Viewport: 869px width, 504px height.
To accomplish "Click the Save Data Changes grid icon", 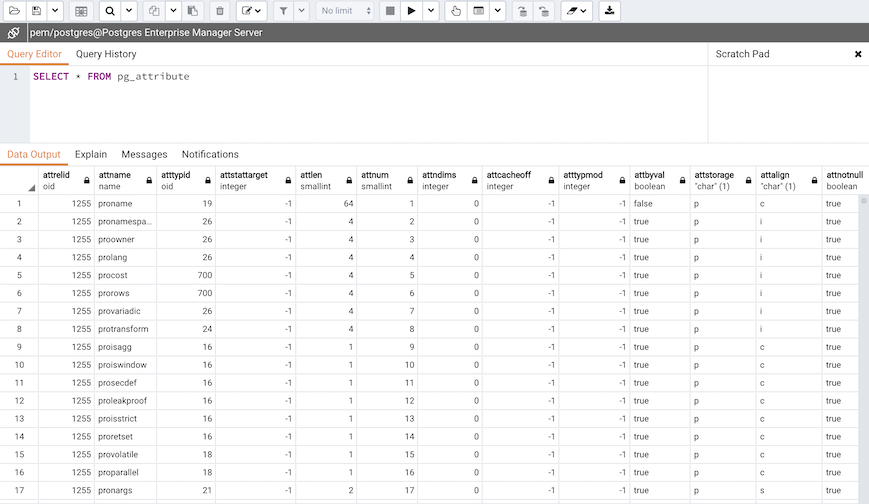I will point(81,11).
